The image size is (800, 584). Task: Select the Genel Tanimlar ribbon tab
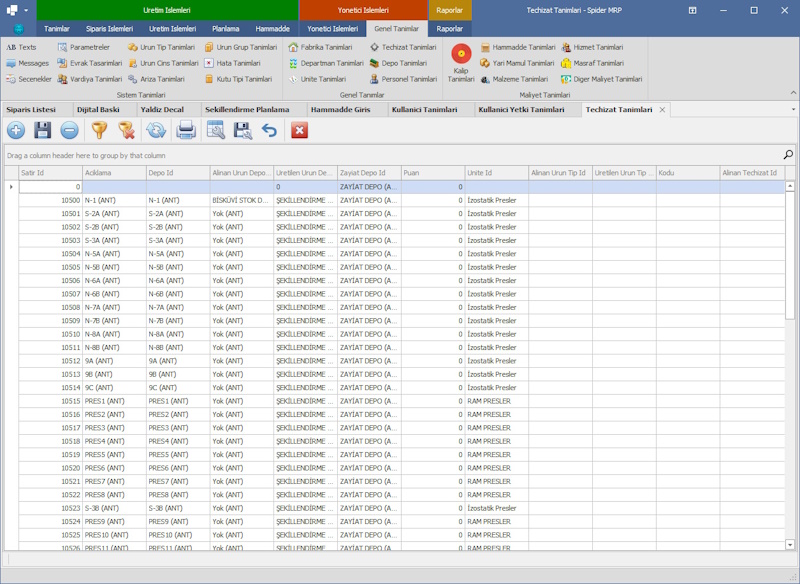click(x=396, y=29)
